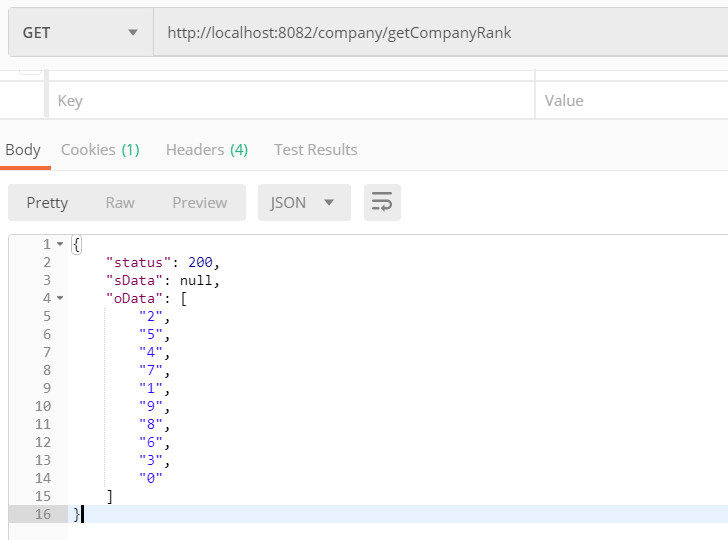Click the Key parameter input field
This screenshot has width=728, height=540.
click(x=292, y=101)
